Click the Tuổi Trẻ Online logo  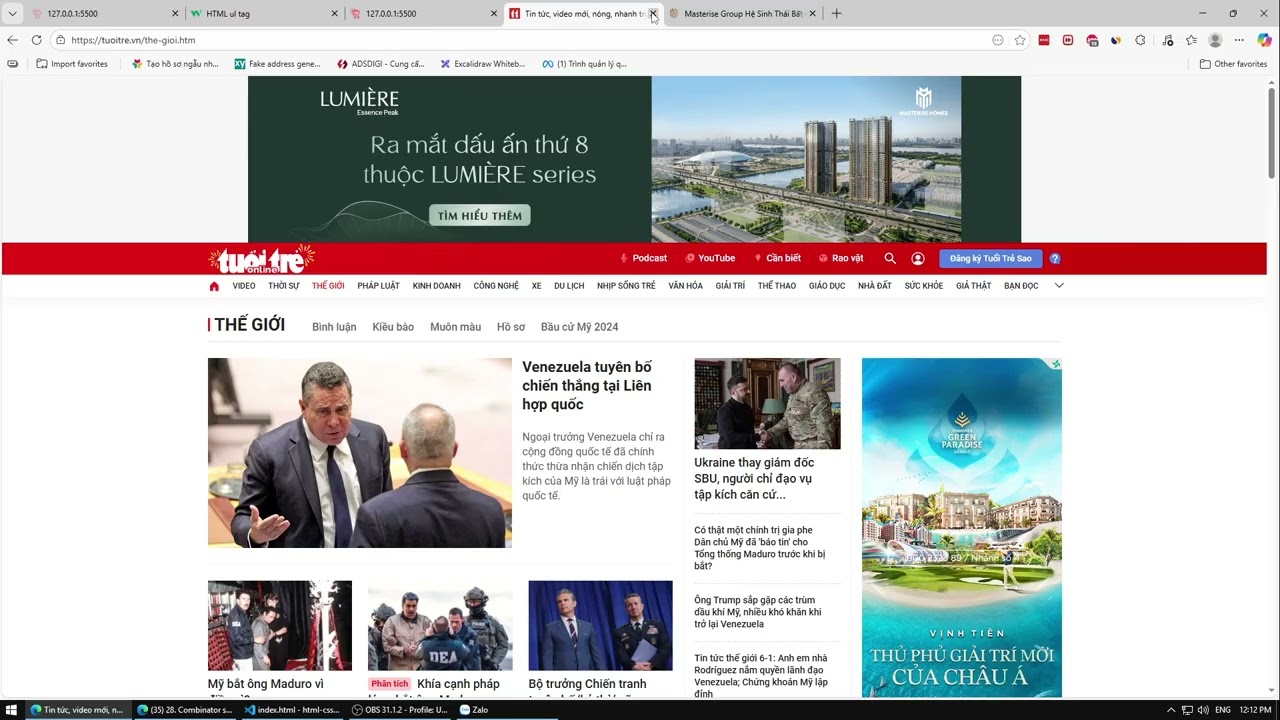261,259
